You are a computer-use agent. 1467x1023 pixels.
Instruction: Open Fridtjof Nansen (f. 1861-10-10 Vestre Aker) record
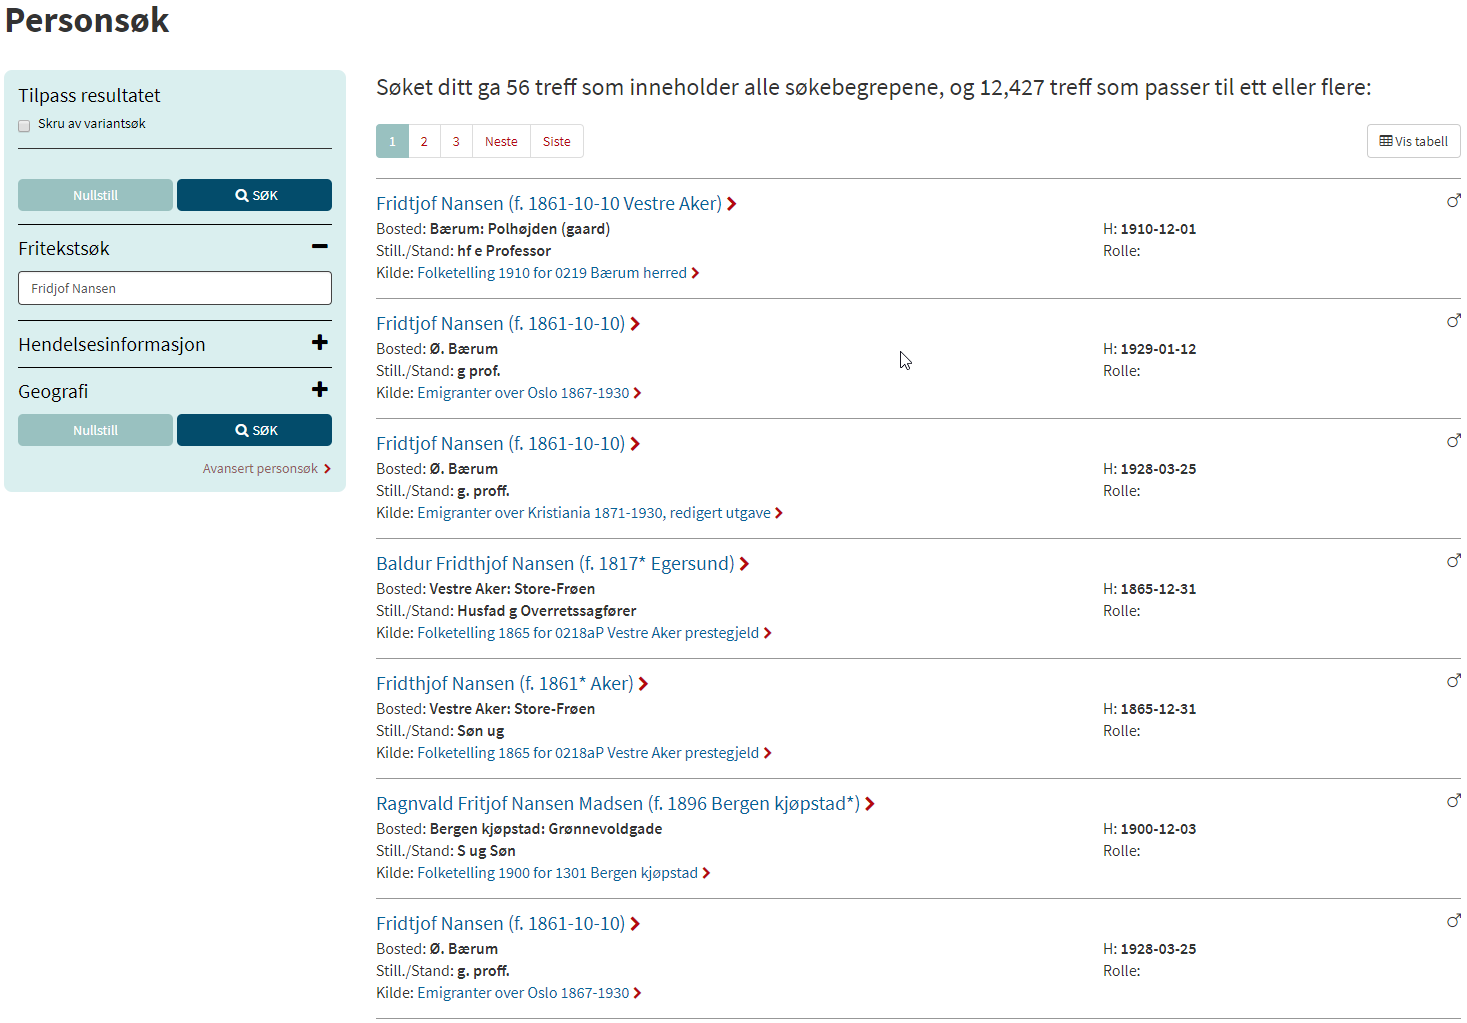[x=548, y=204]
